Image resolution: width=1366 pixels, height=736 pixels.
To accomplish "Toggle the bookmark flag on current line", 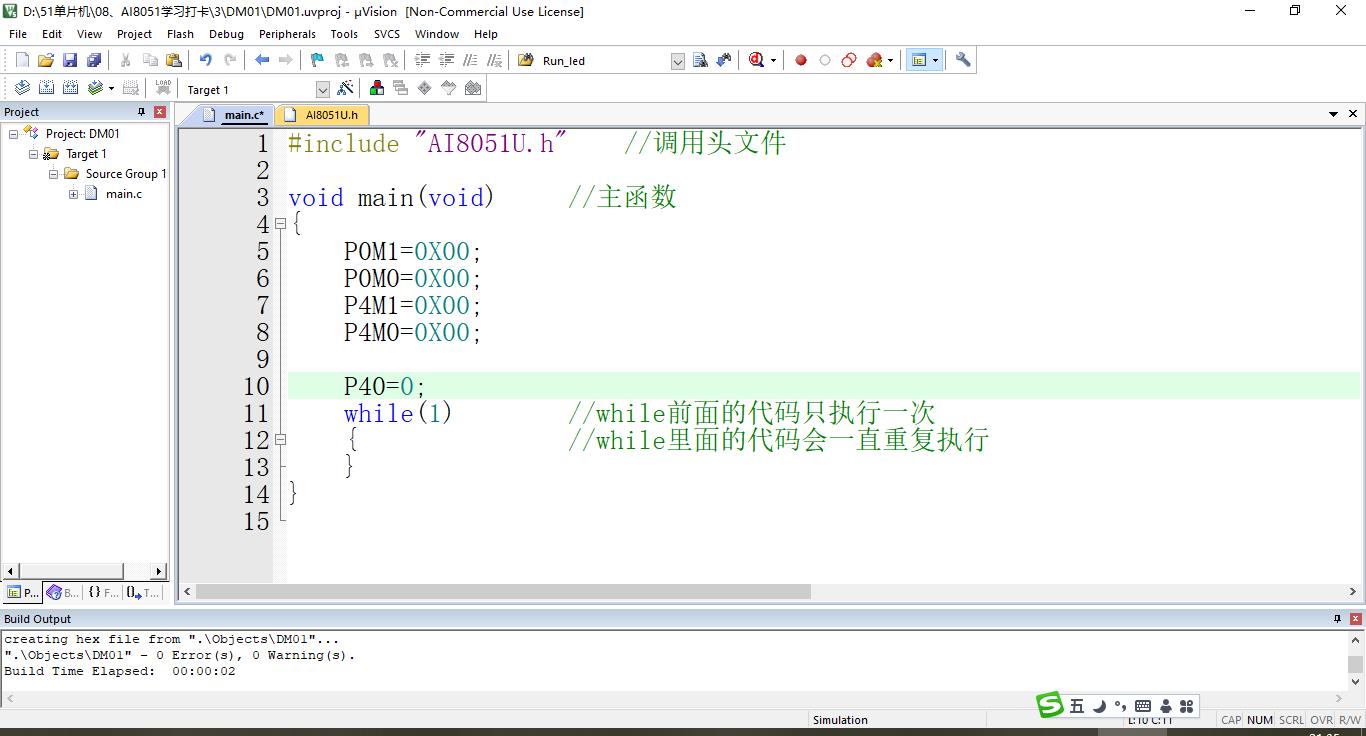I will point(317,60).
